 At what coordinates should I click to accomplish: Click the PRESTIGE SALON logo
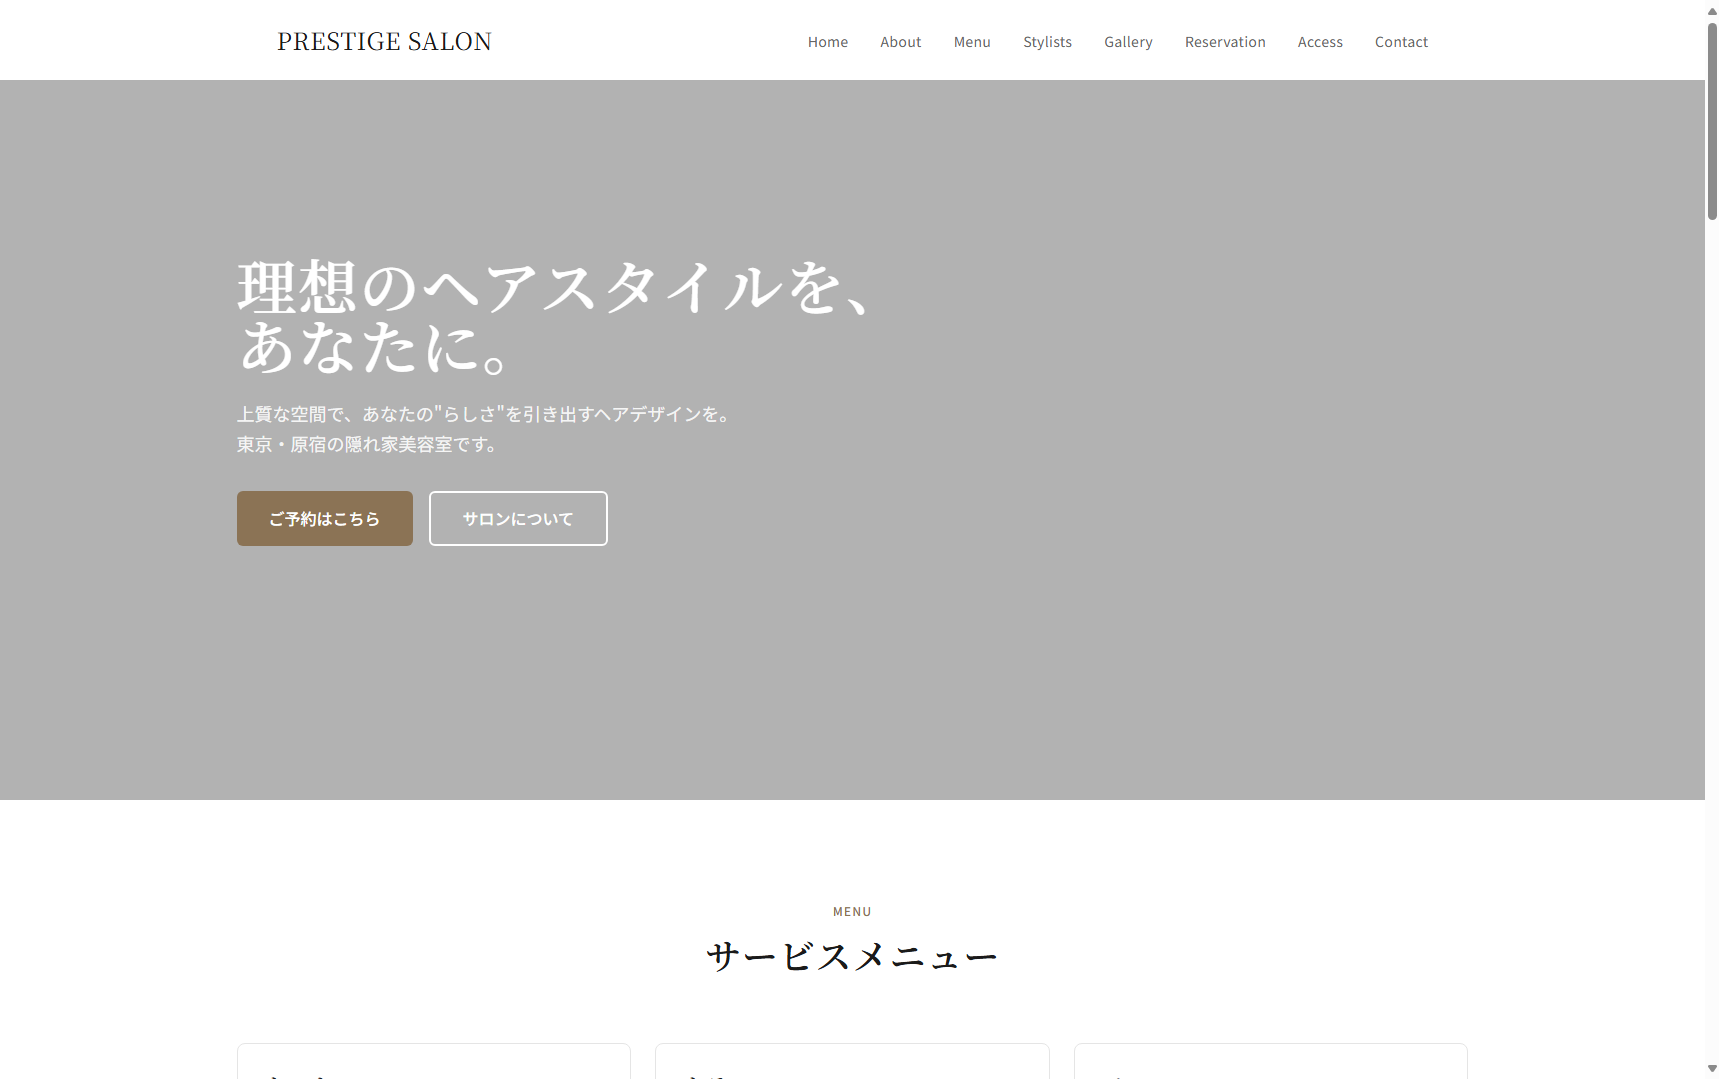tap(384, 41)
